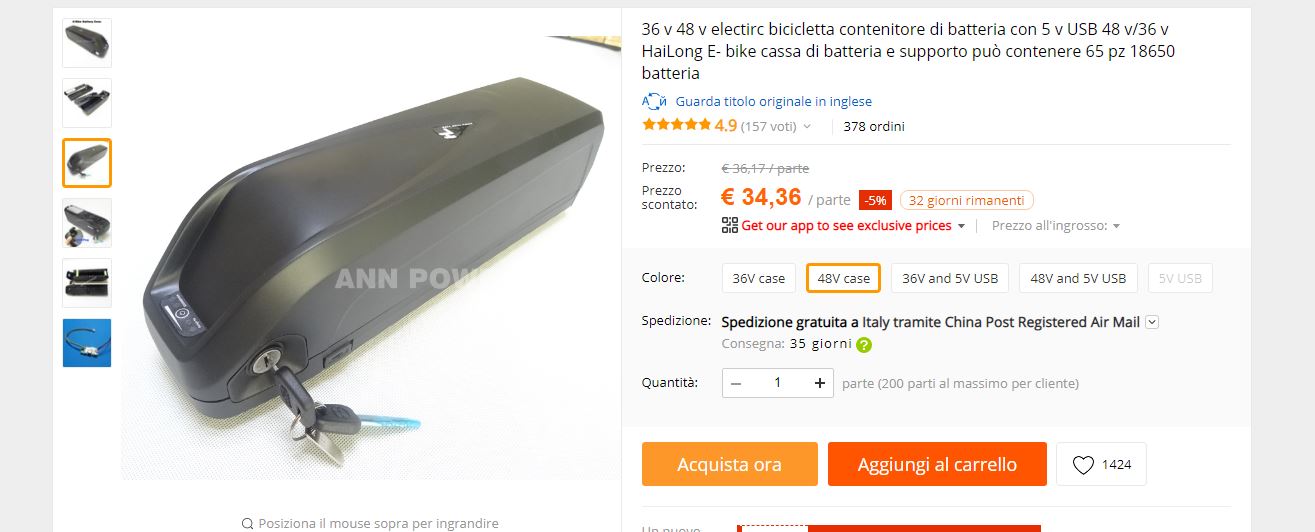The width and height of the screenshot is (1315, 532).
Task: Select the blue cable thumbnail
Action: click(87, 343)
